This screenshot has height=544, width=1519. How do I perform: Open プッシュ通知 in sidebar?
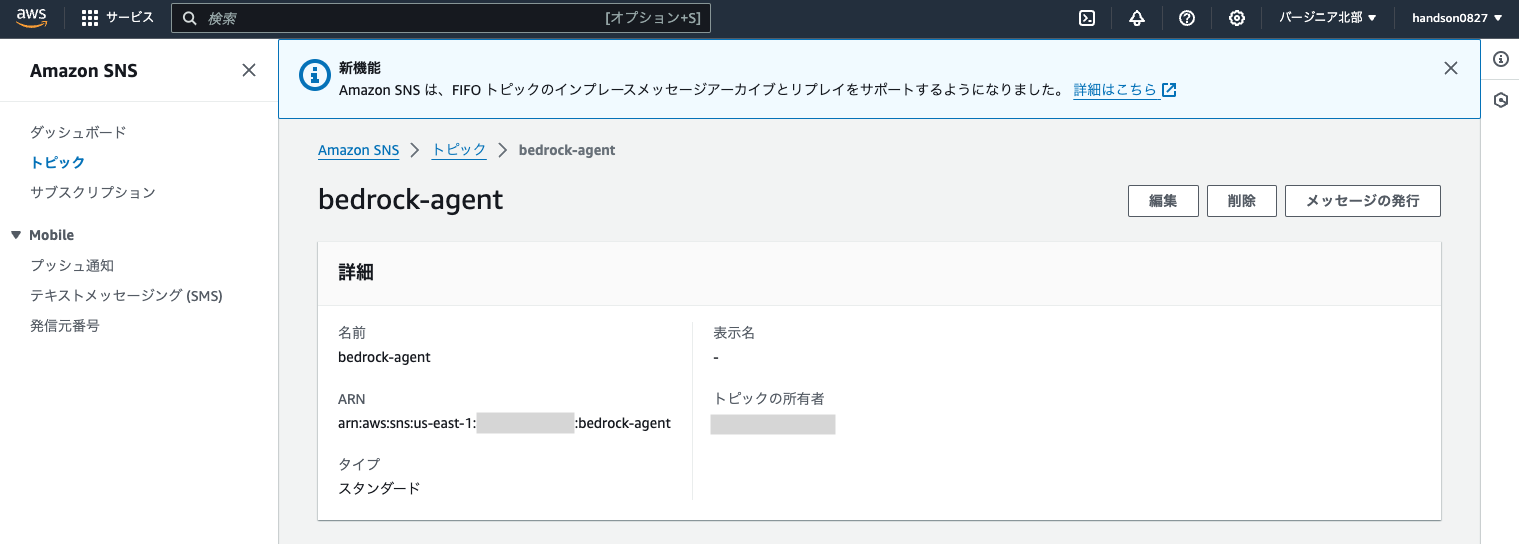click(72, 266)
